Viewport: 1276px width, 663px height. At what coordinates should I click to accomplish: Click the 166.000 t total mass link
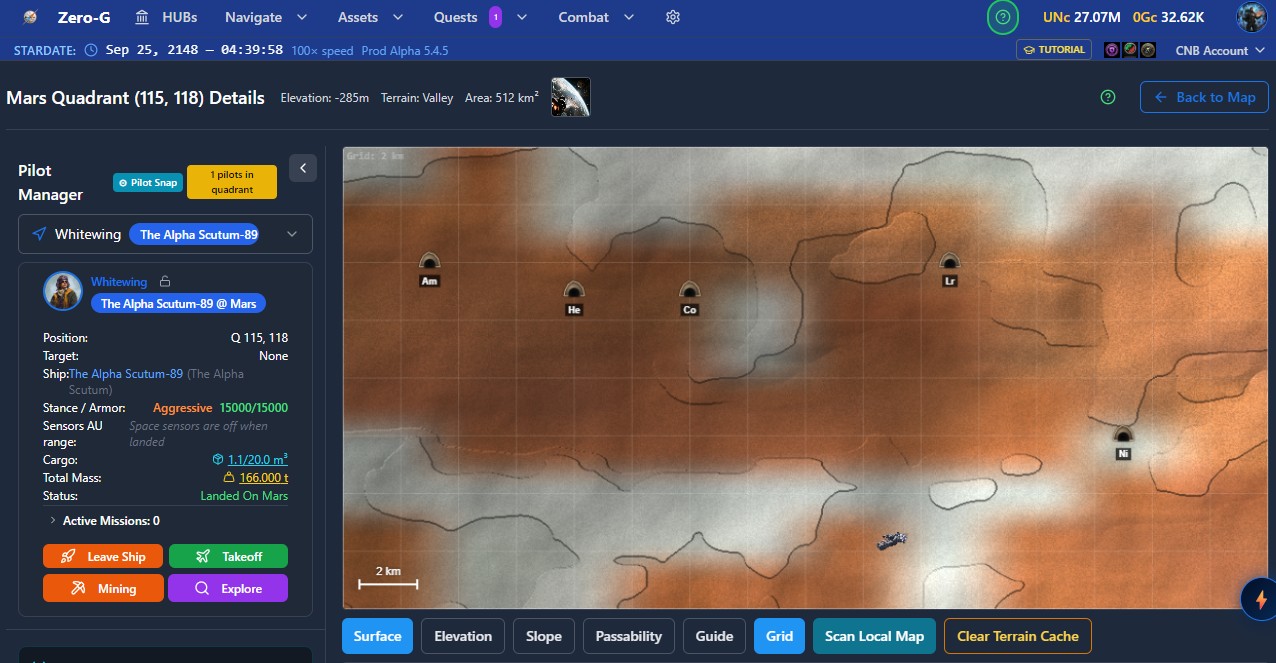pyautogui.click(x=264, y=478)
